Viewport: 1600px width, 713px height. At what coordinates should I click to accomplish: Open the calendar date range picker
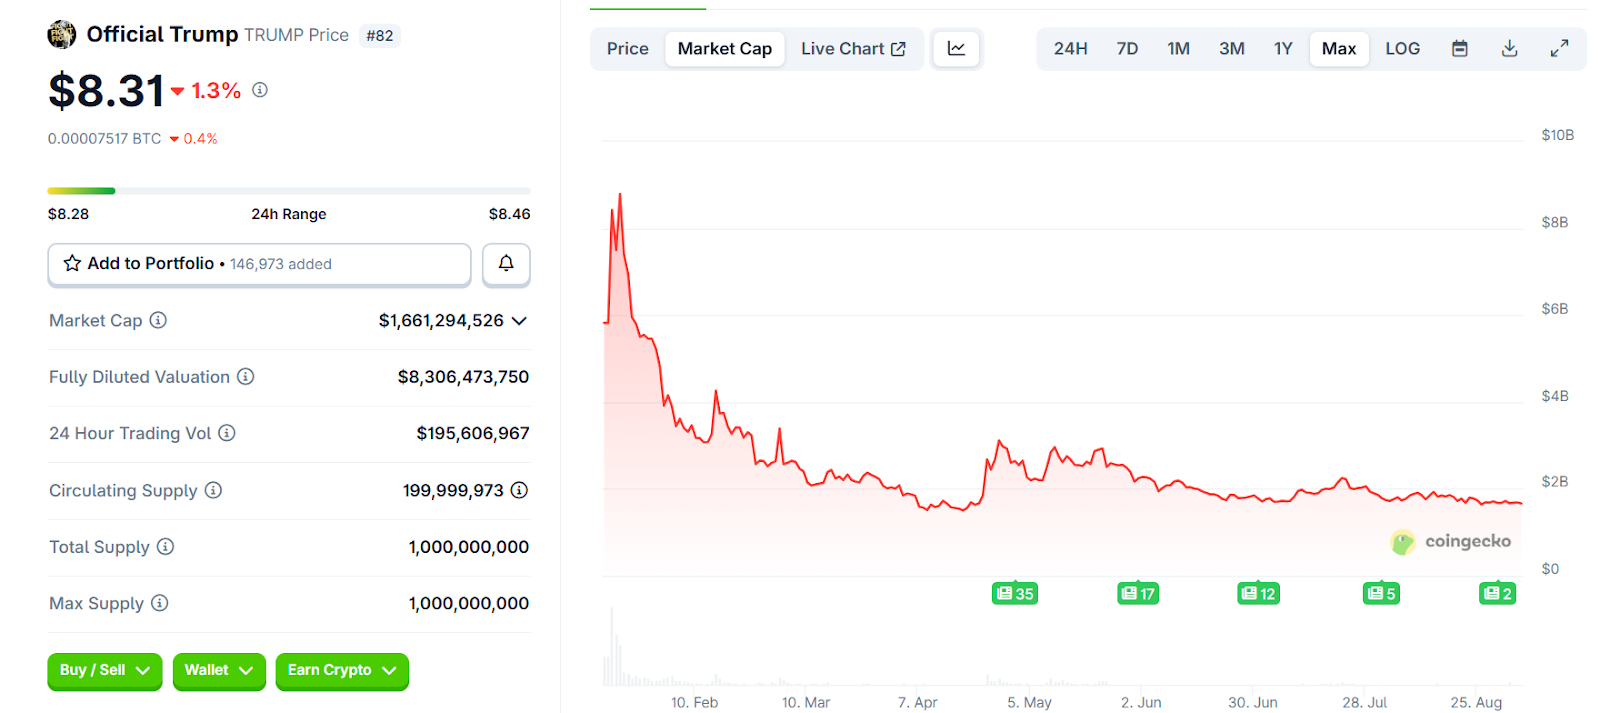[1459, 49]
